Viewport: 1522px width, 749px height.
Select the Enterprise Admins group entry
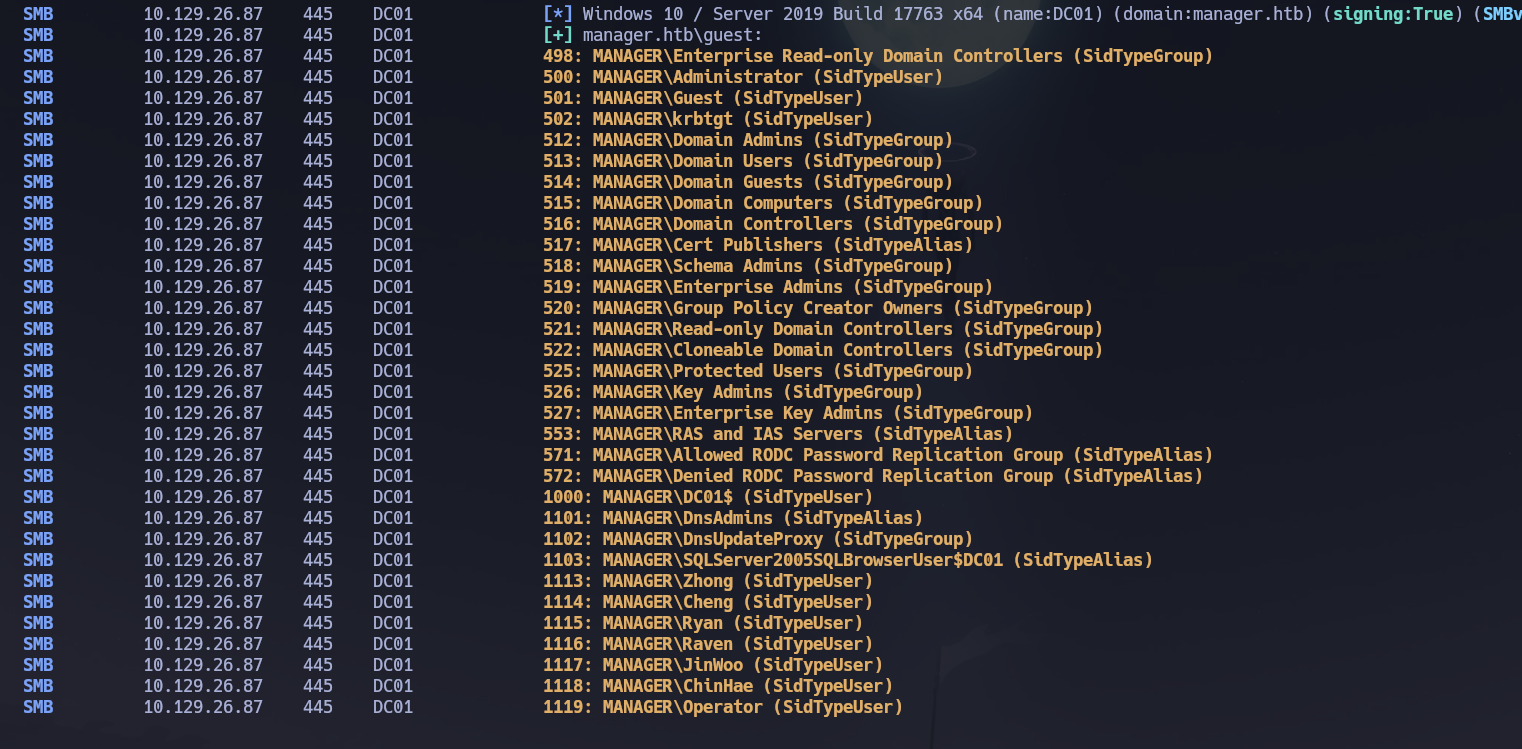point(770,287)
